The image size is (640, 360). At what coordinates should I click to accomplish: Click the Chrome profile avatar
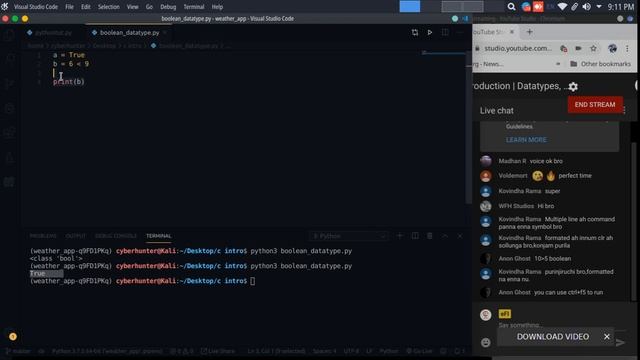(612, 49)
